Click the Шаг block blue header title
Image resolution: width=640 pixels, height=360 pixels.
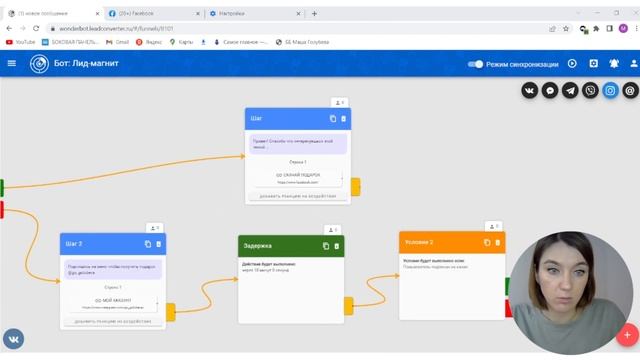click(256, 118)
